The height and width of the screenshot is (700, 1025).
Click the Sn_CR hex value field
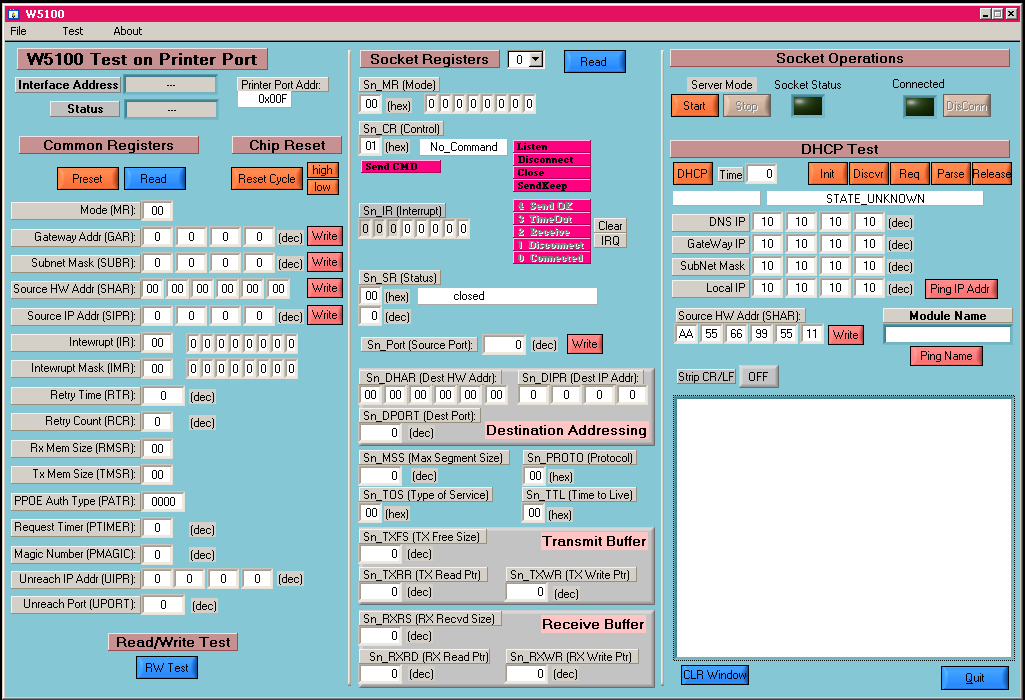pos(371,146)
